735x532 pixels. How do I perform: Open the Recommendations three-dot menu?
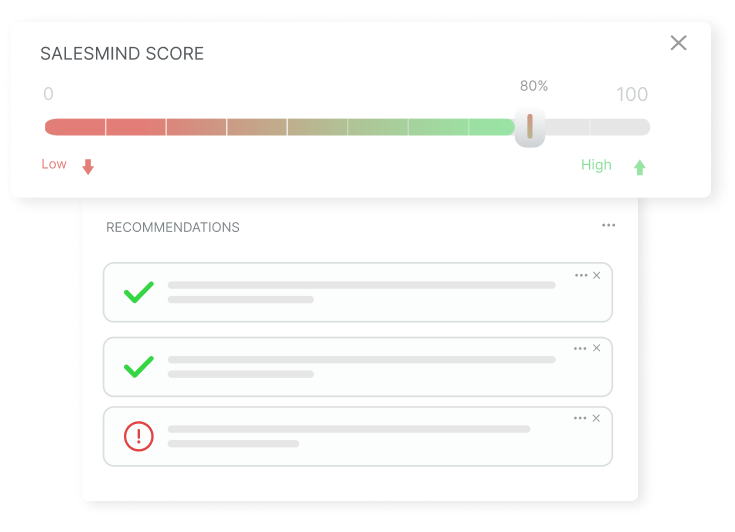coord(608,225)
